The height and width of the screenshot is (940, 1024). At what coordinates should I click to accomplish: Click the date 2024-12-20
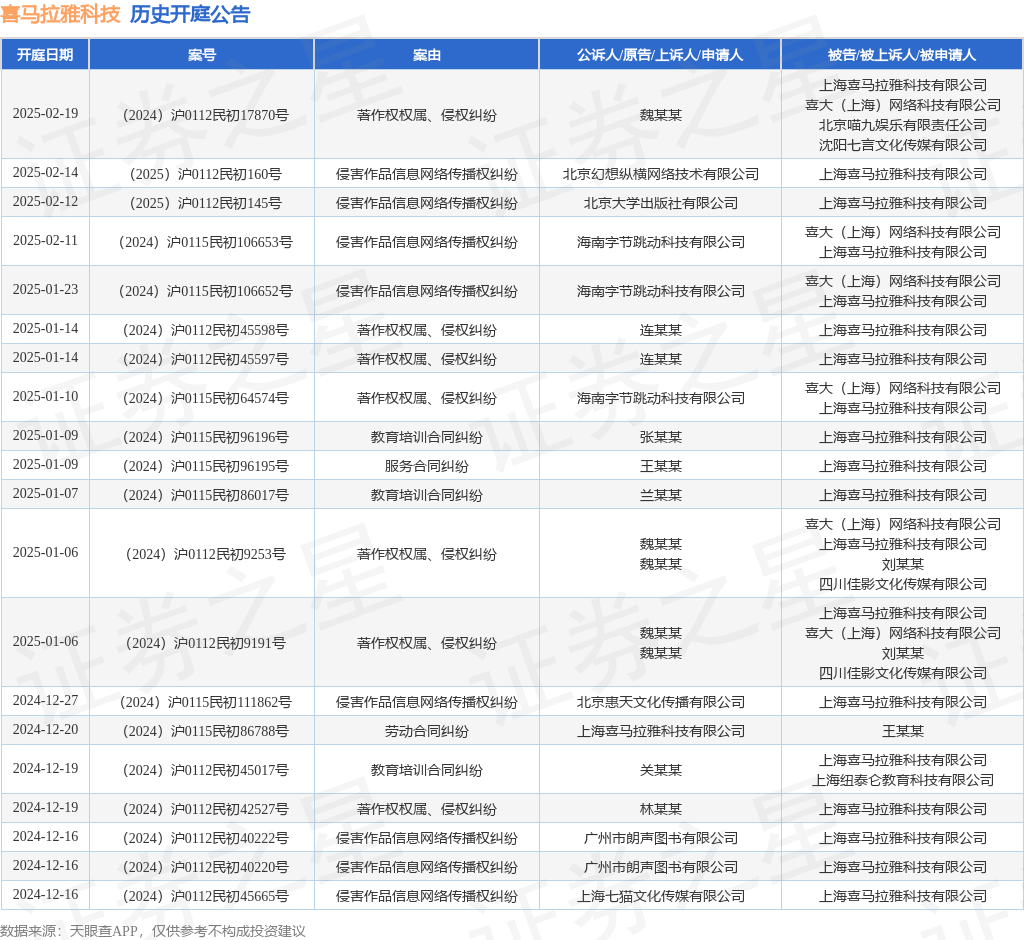(x=45, y=730)
